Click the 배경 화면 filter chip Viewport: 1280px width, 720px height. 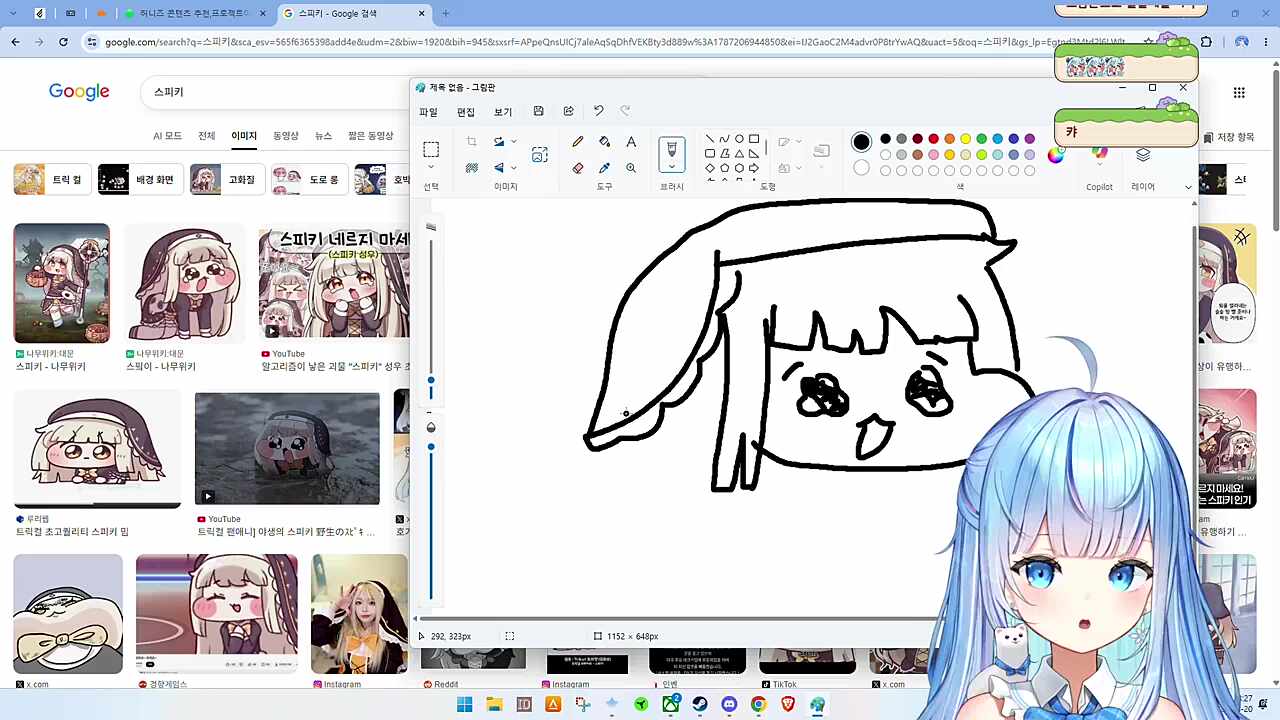pyautogui.click(x=139, y=180)
